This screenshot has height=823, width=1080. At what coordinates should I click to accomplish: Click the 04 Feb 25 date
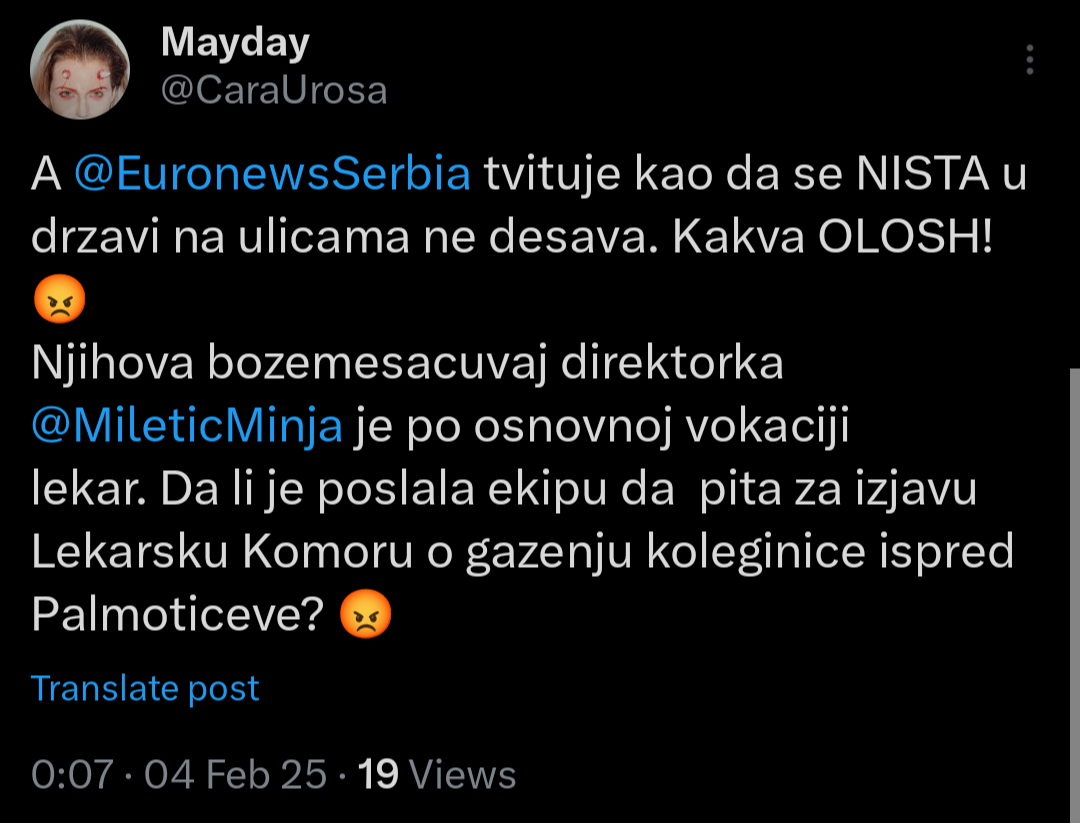pos(236,775)
